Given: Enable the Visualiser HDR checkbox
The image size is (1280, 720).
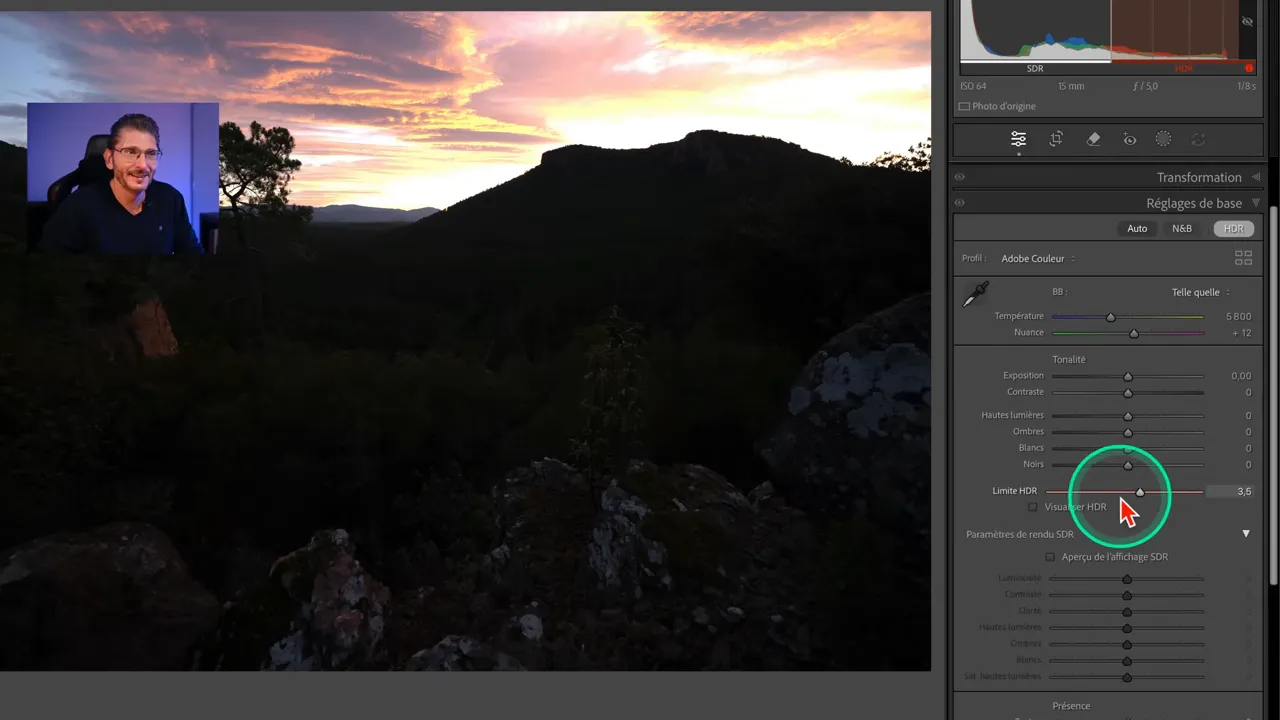Looking at the screenshot, I should point(1033,507).
